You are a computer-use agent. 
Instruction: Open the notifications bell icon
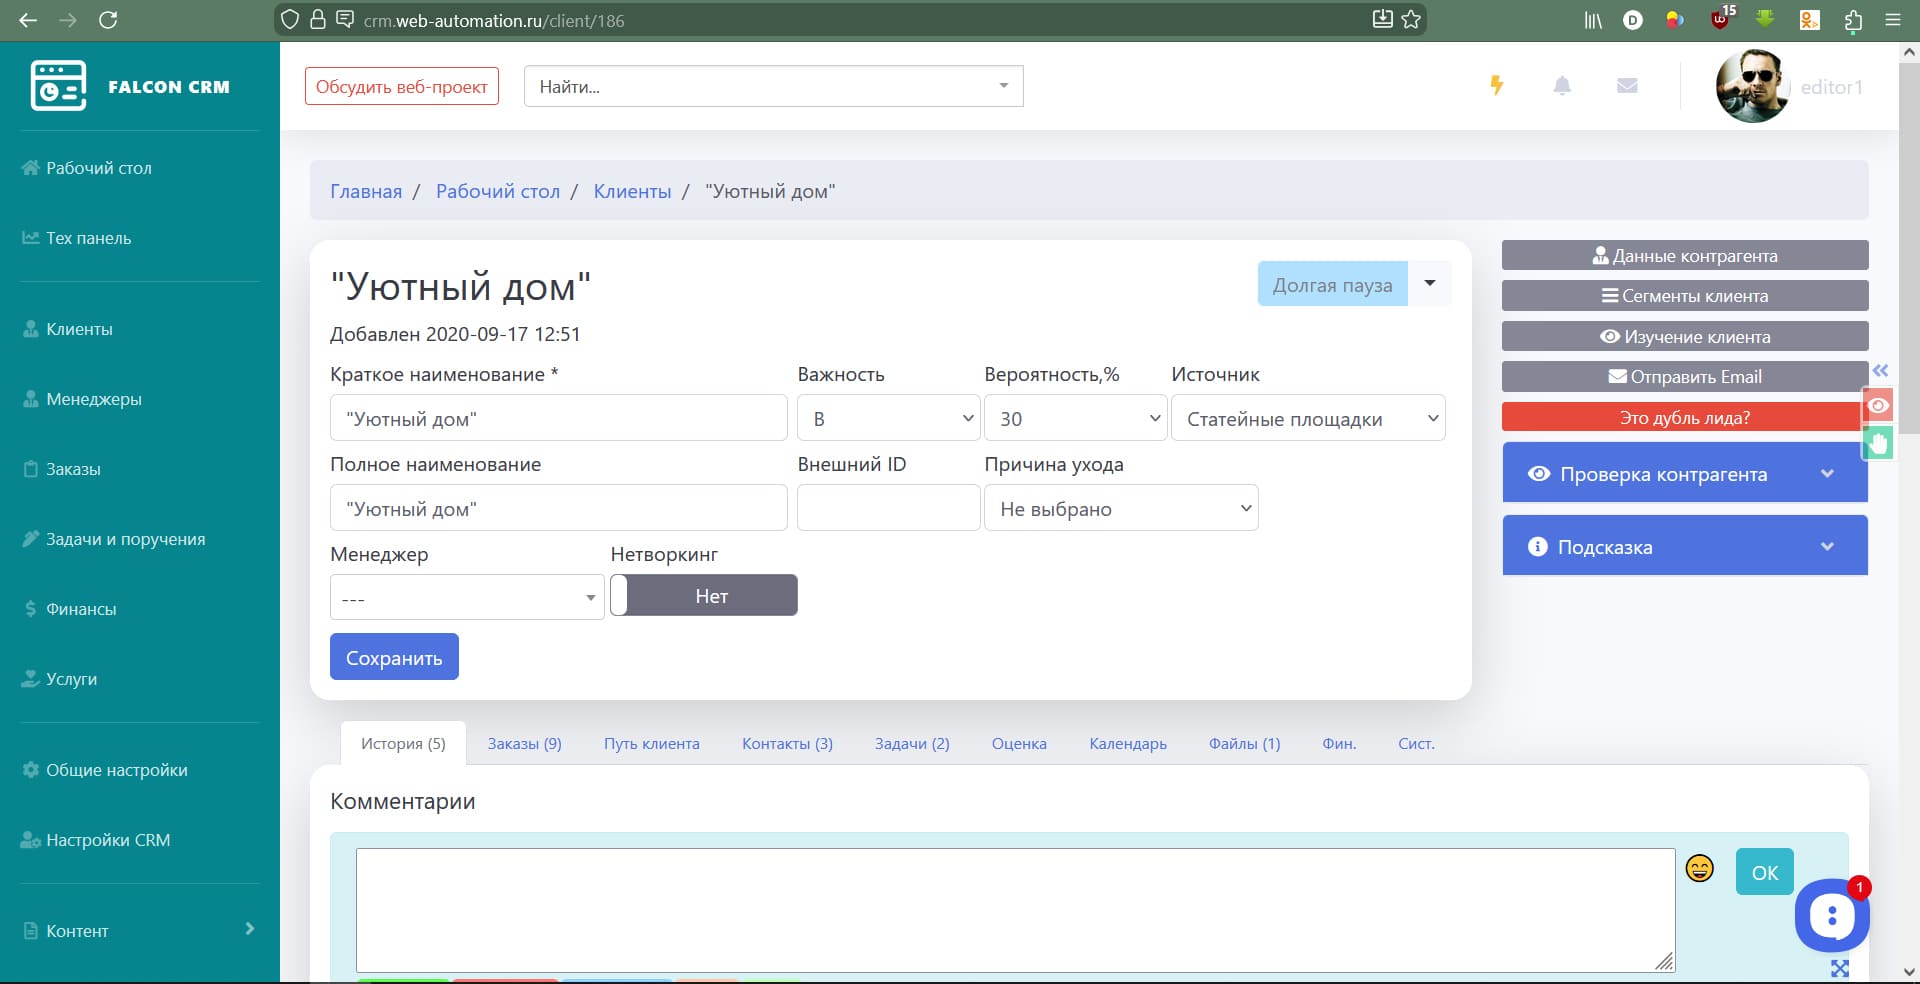[x=1562, y=86]
